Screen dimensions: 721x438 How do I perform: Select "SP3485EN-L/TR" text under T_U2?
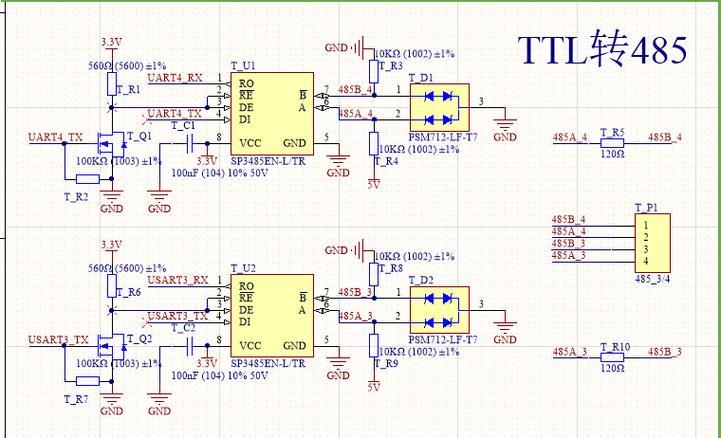click(x=268, y=363)
